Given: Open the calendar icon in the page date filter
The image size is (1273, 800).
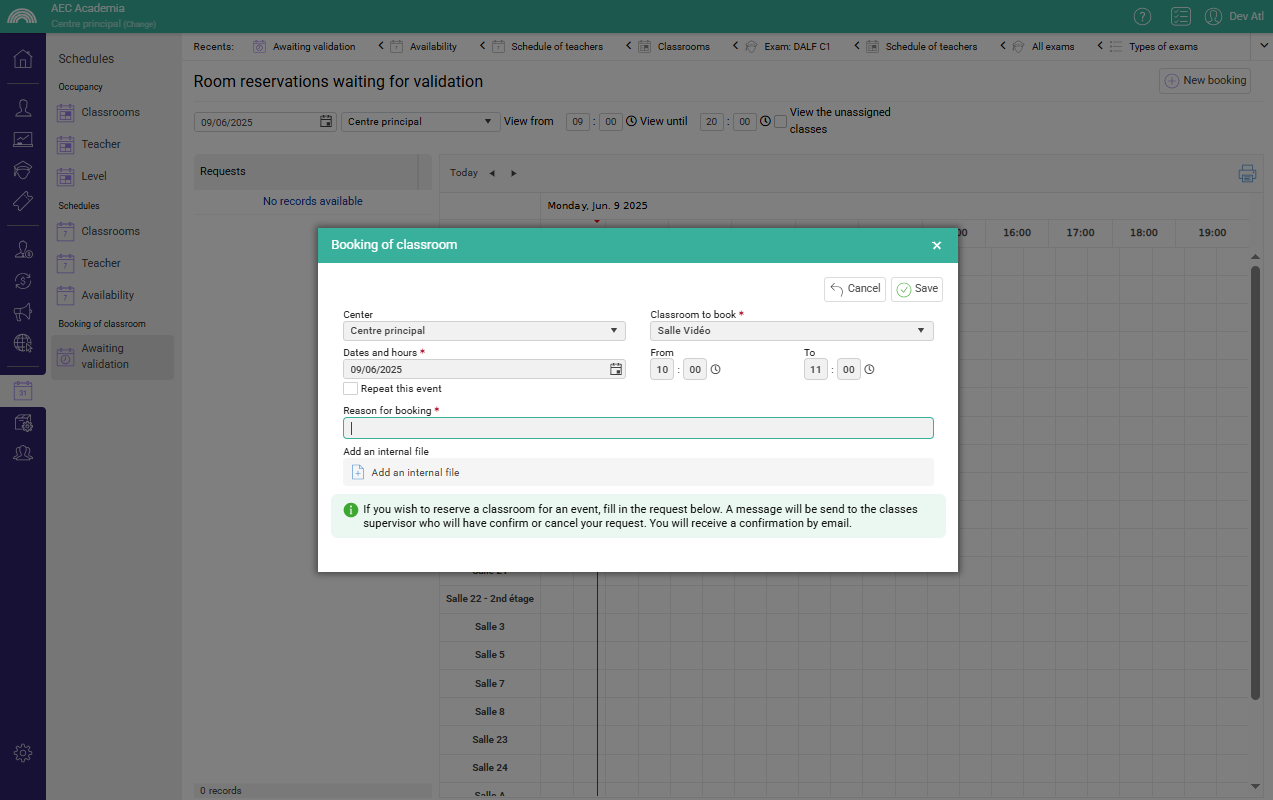Looking at the screenshot, I should (x=326, y=121).
